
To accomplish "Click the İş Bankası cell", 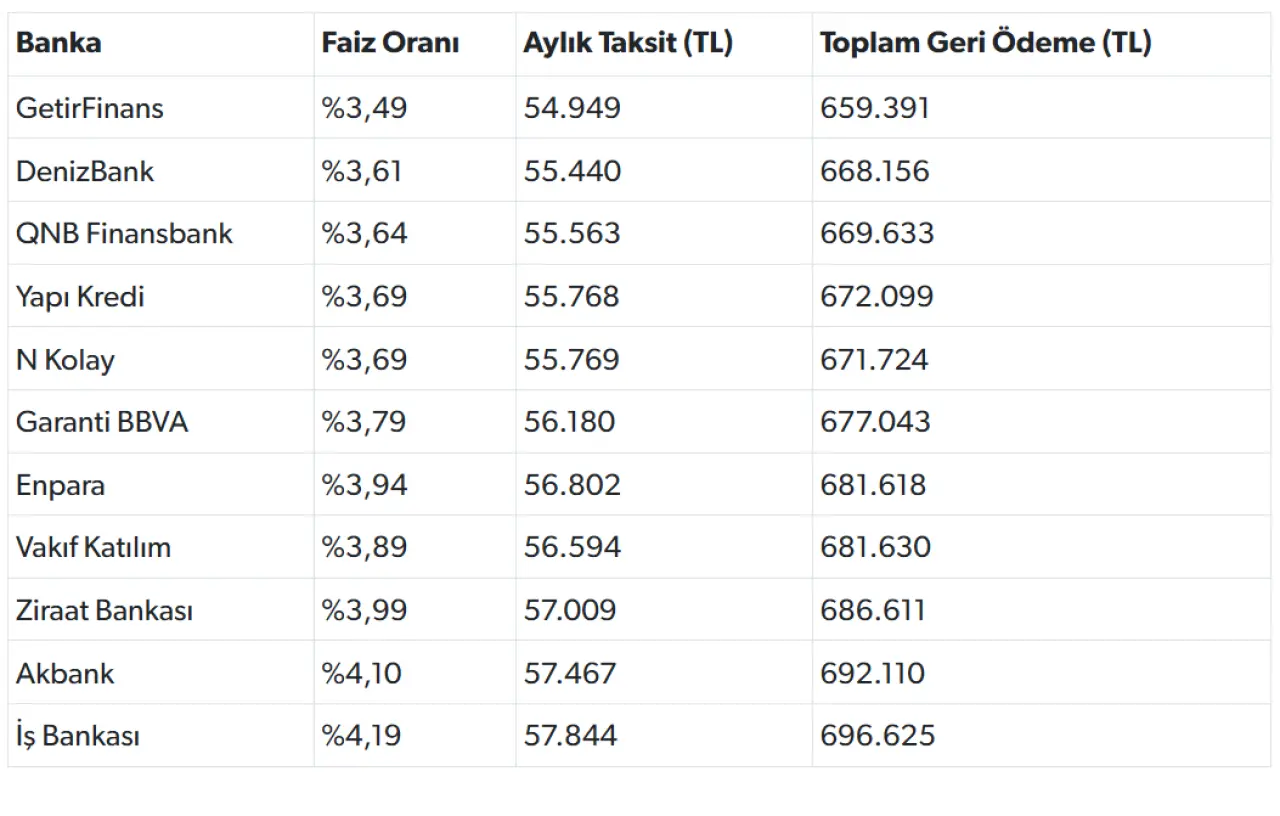I will pos(78,736).
